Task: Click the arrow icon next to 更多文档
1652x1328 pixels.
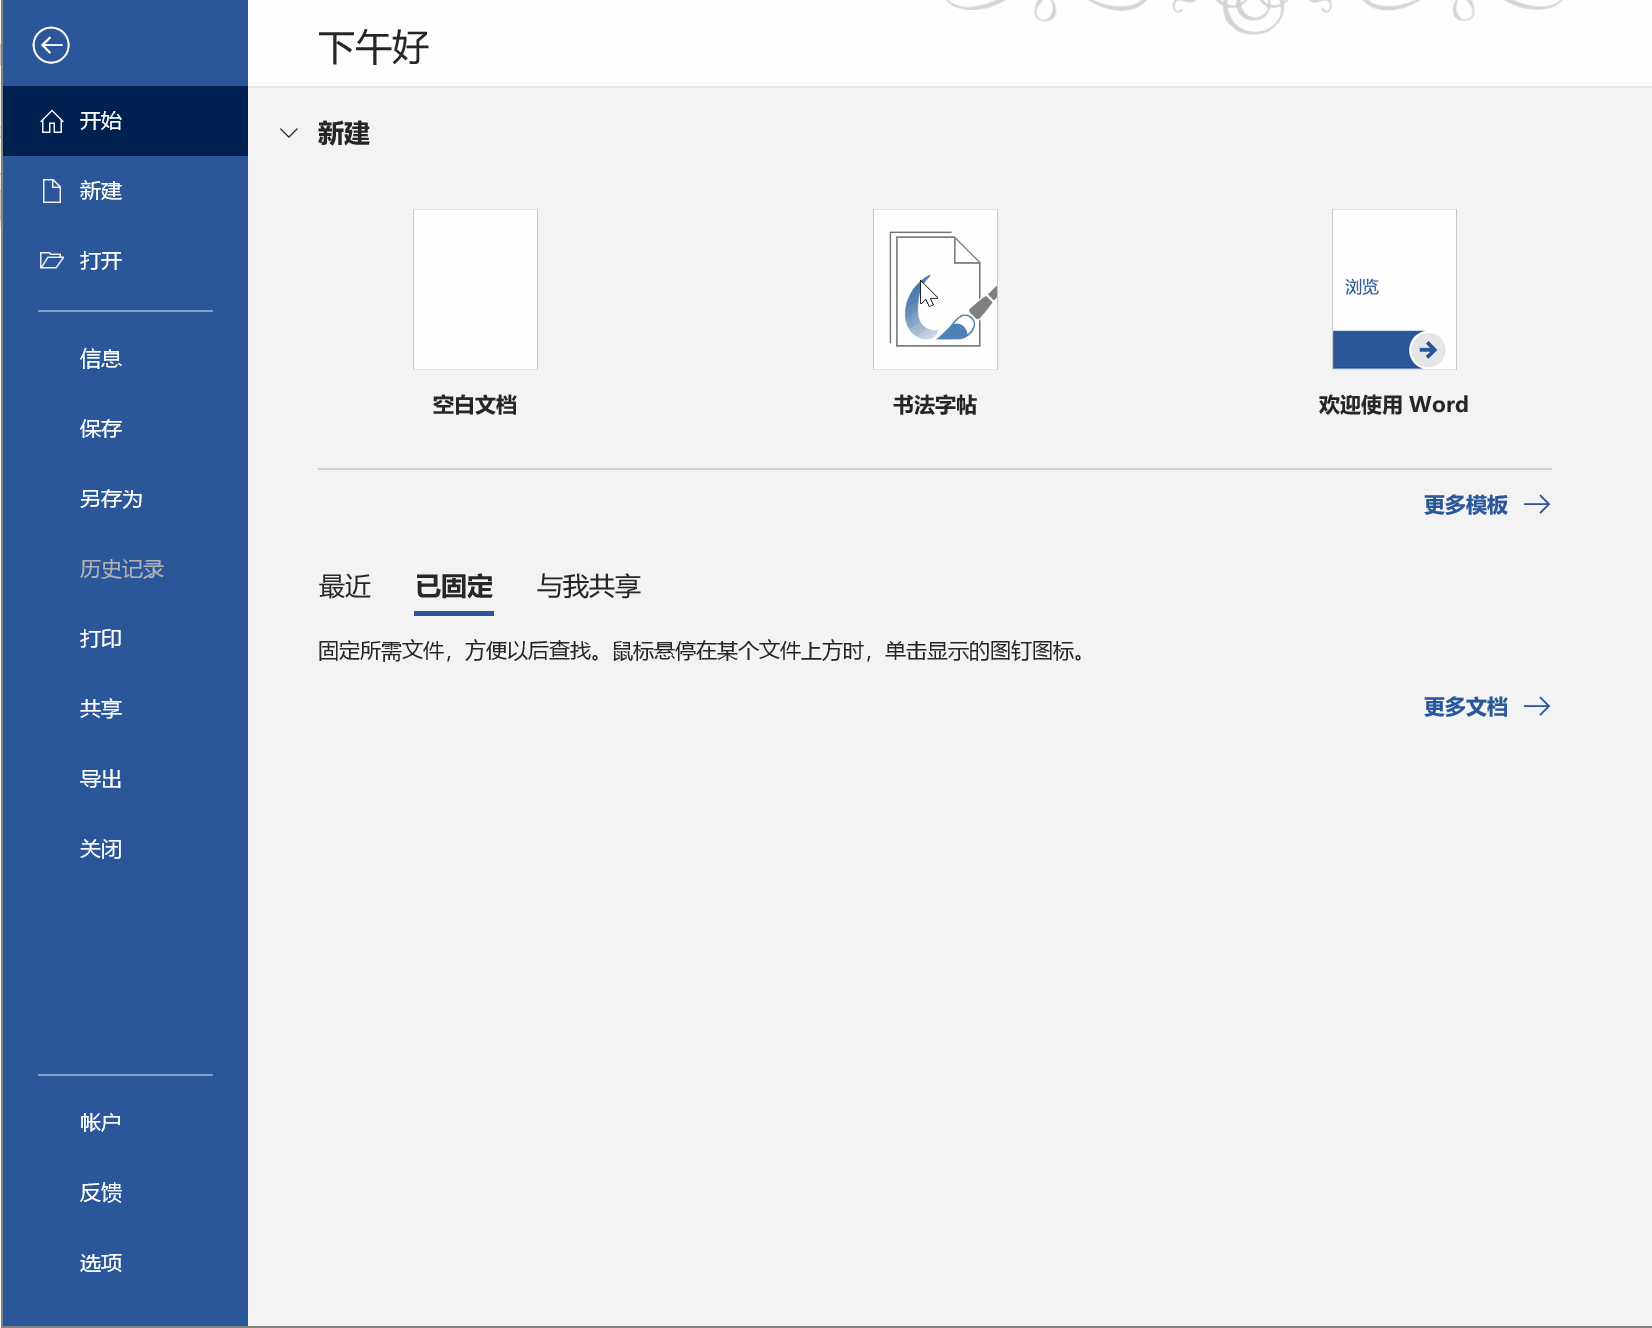Action: click(1537, 707)
